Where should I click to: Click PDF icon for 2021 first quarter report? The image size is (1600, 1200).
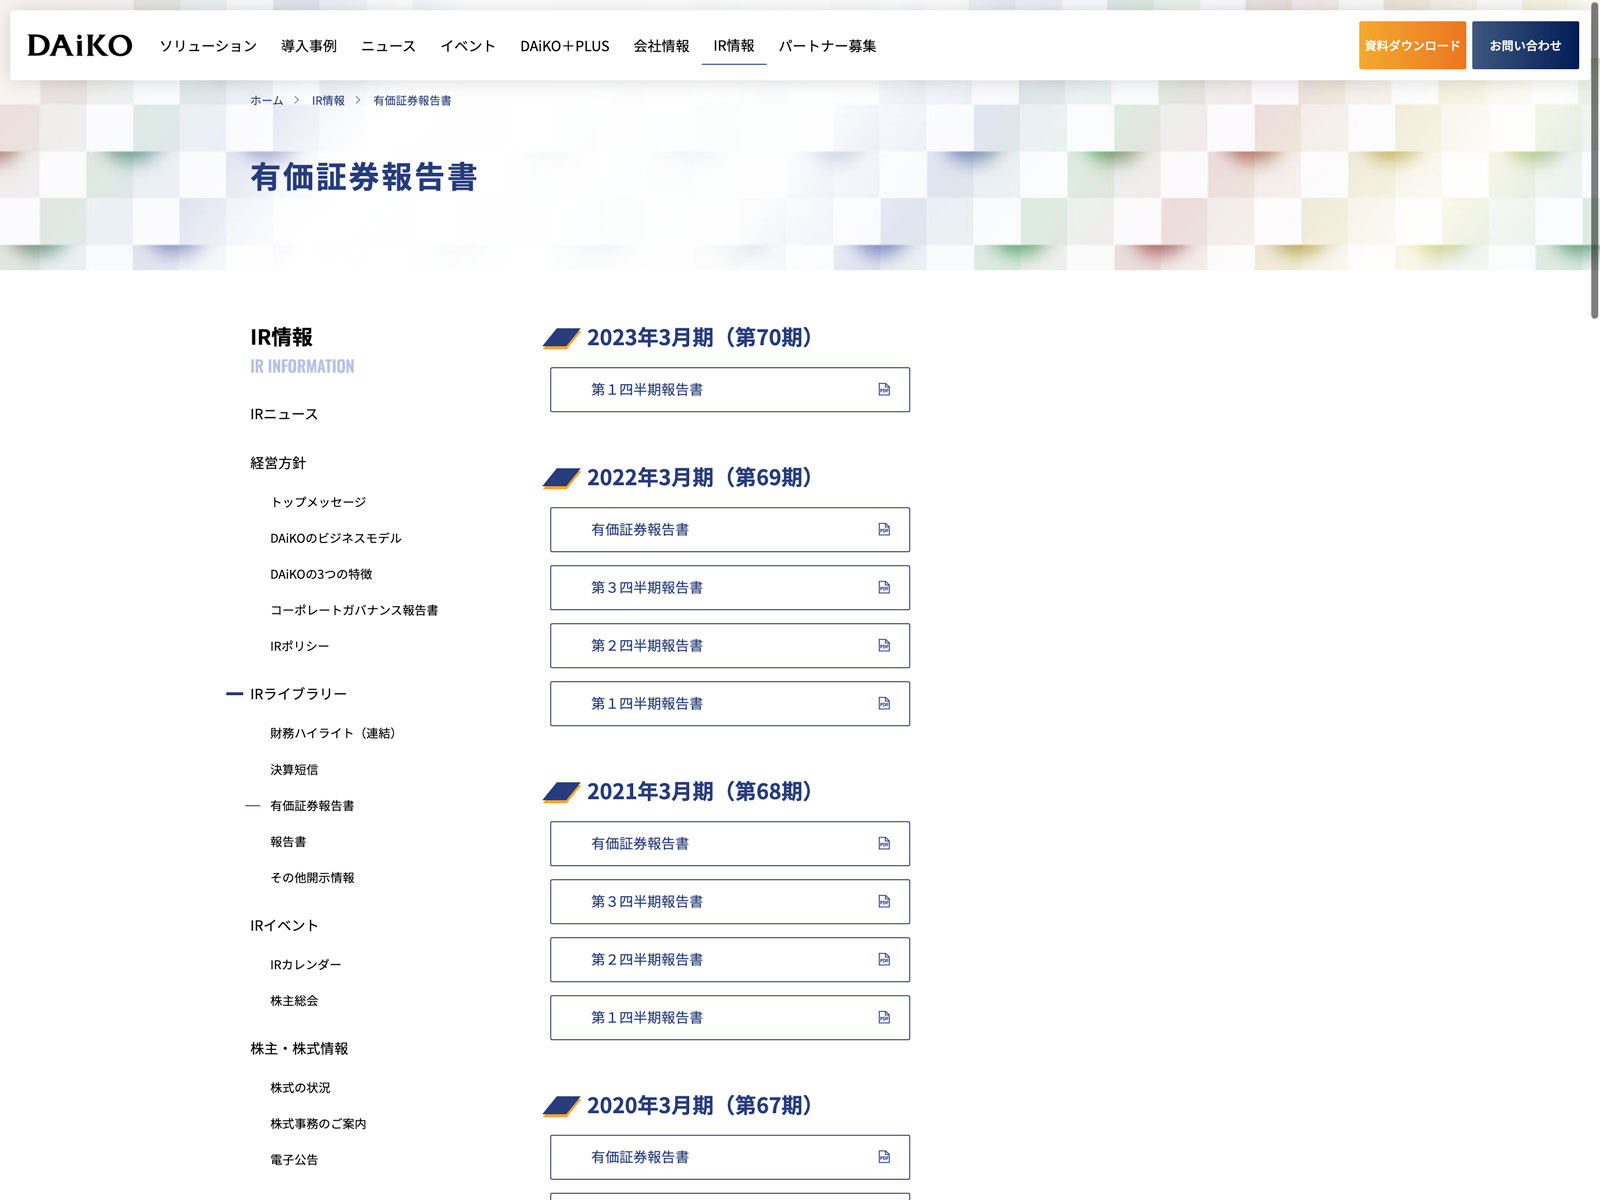(884, 1018)
